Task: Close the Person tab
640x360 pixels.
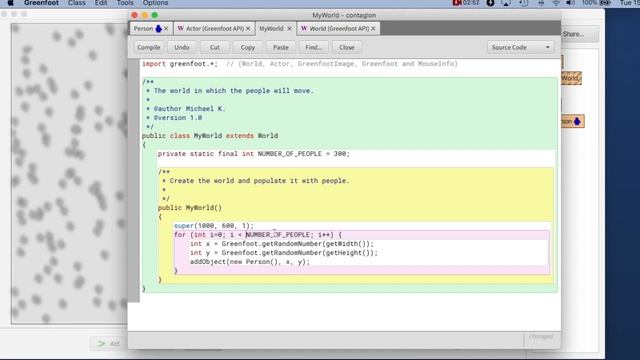Action: 166,29
